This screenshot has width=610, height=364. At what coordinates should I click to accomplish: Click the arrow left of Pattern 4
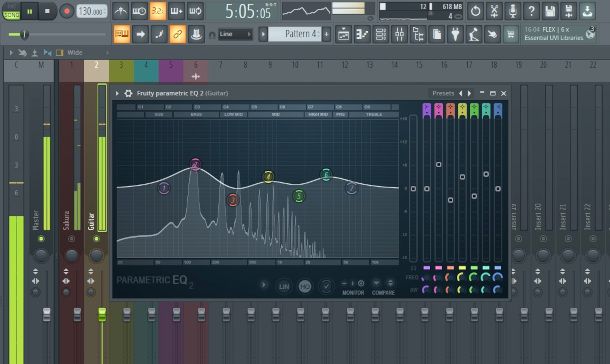click(263, 34)
